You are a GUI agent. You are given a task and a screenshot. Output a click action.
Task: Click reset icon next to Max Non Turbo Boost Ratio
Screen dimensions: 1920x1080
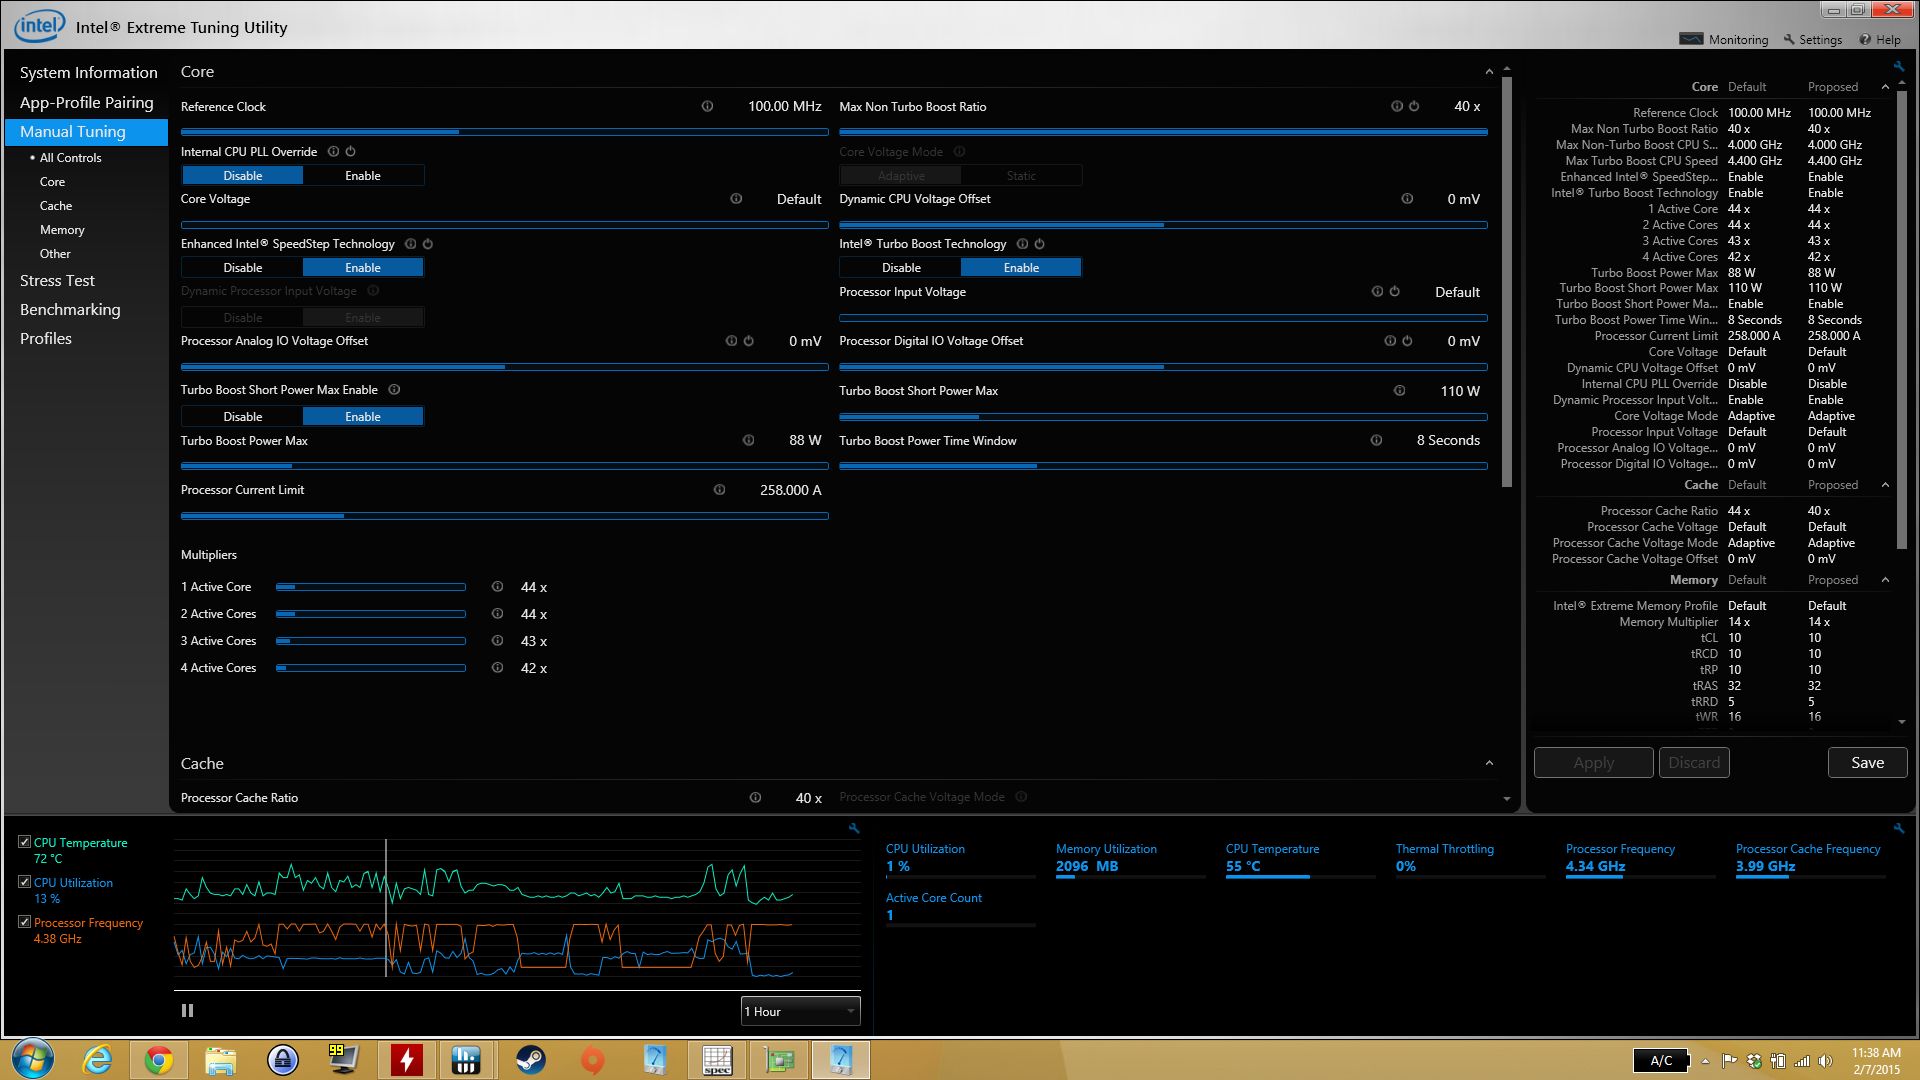1414,106
